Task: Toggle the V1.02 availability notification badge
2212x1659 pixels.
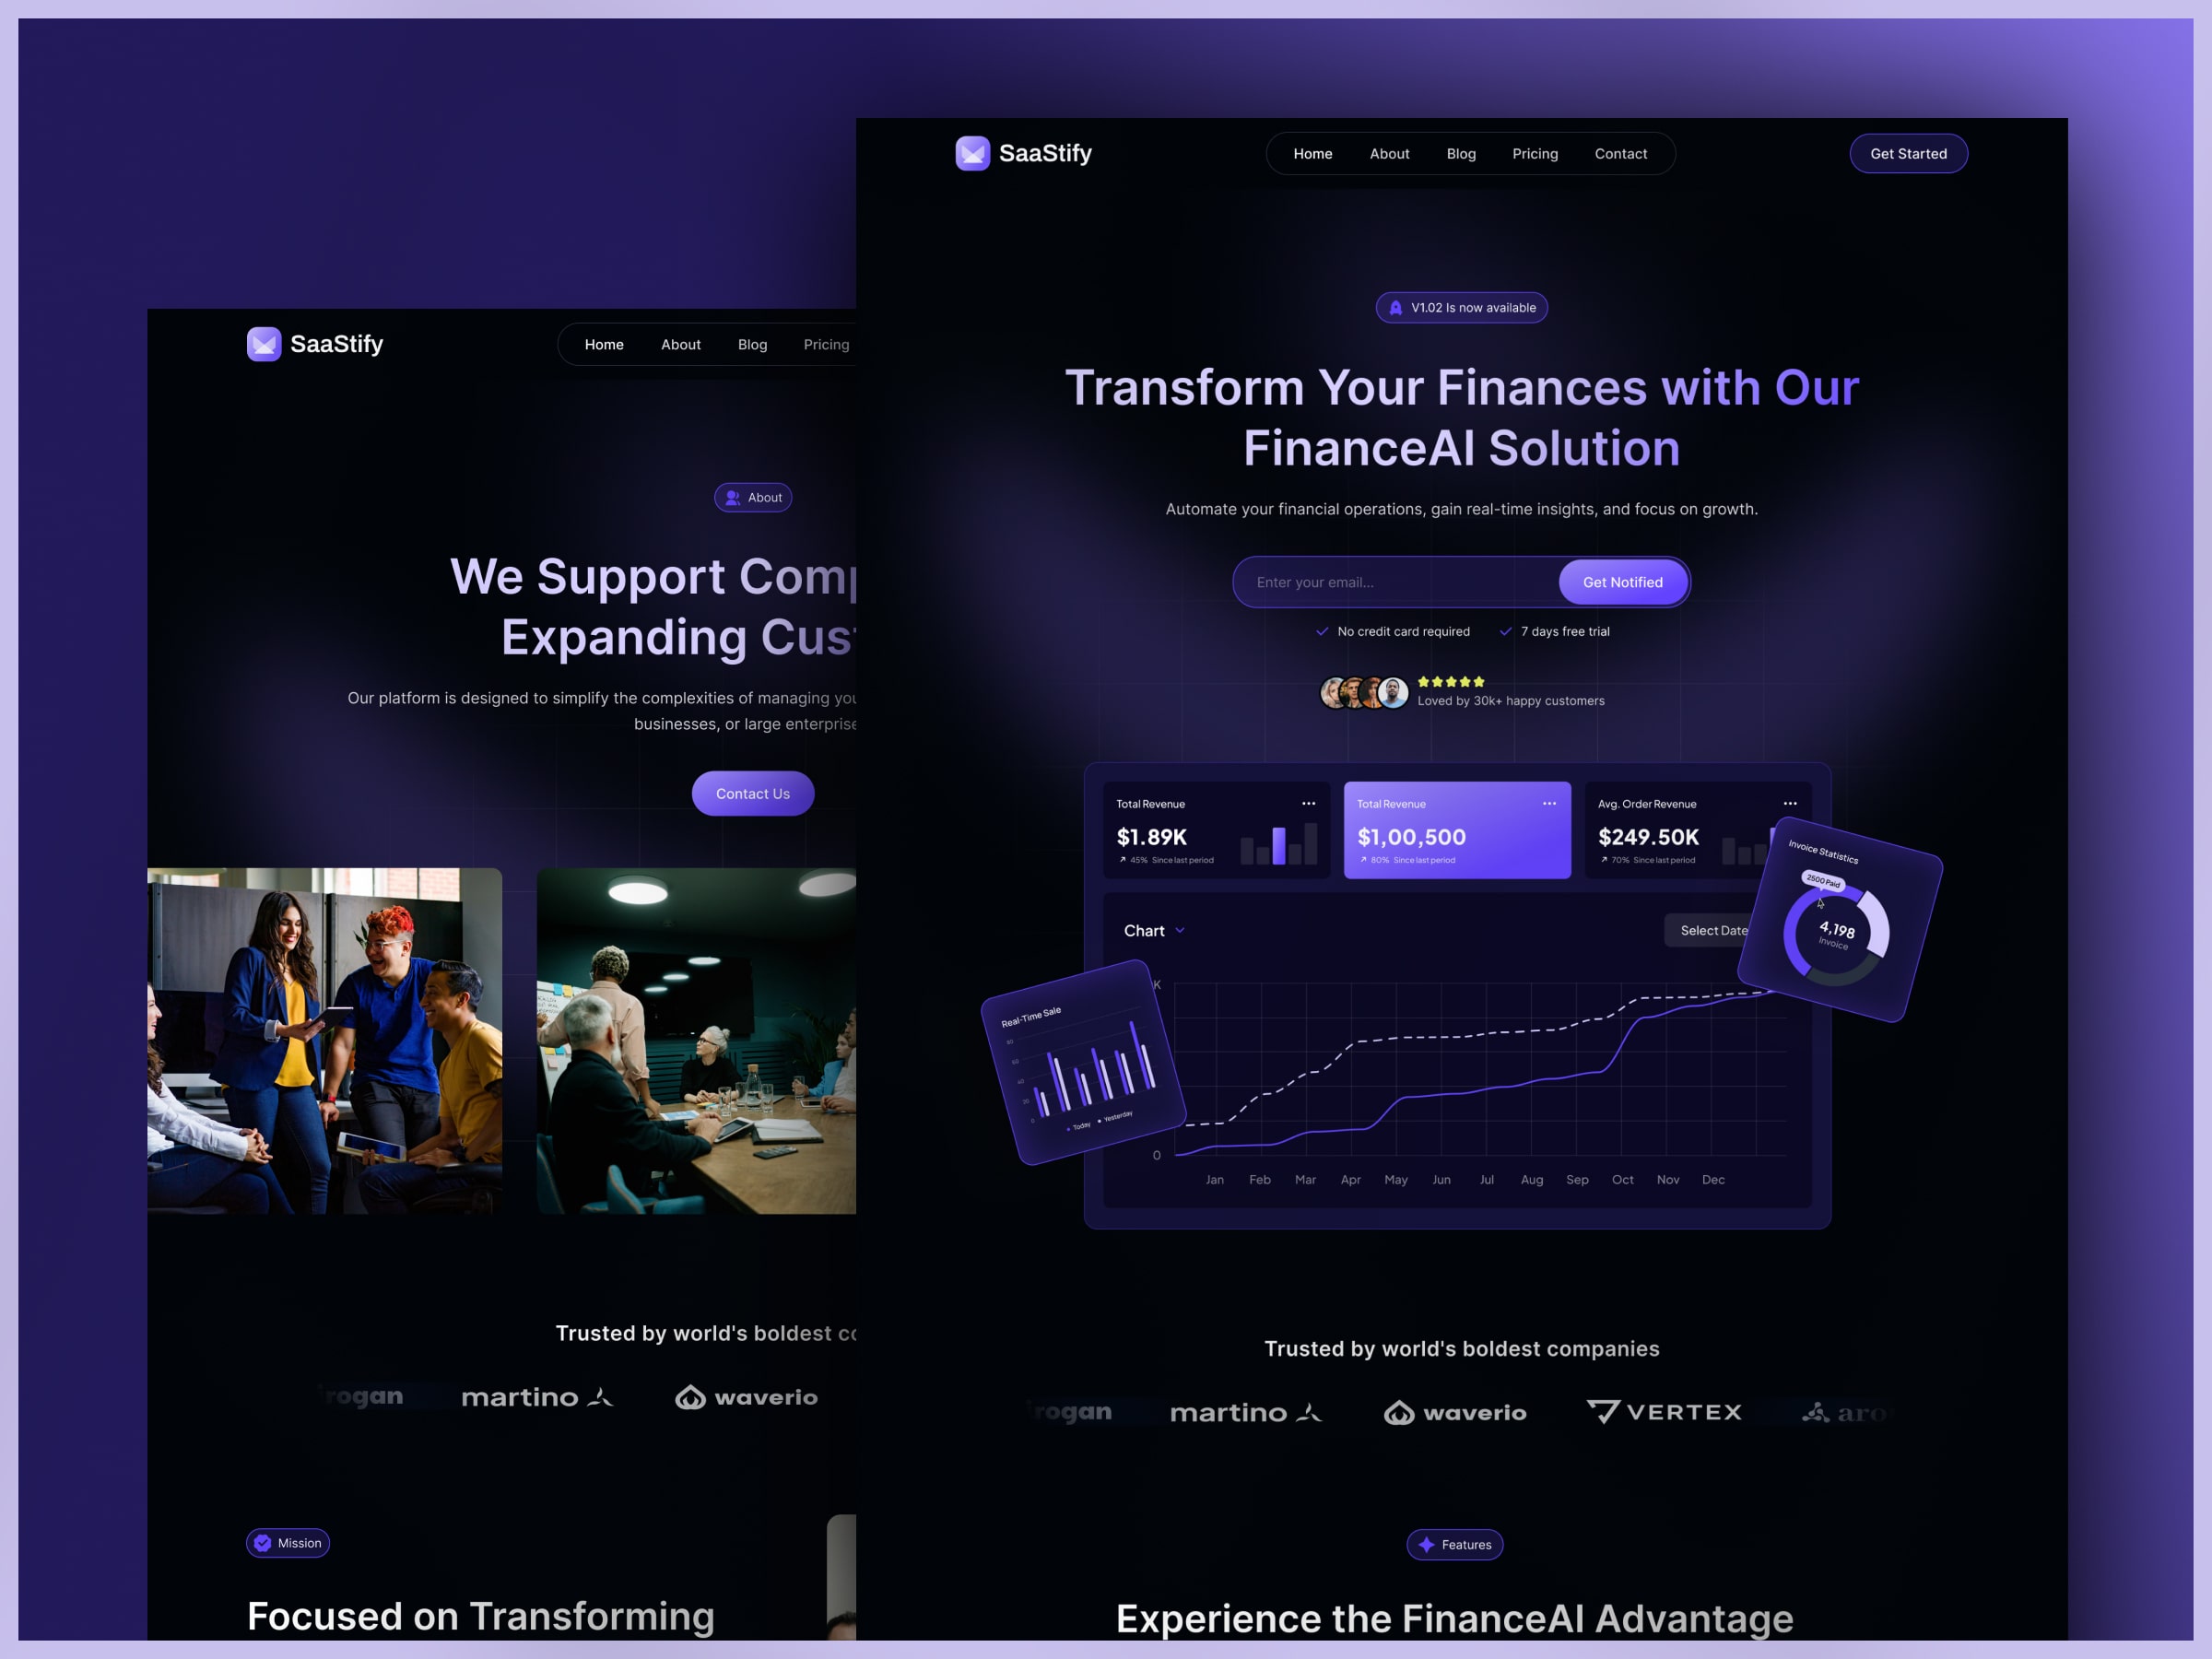Action: tap(1460, 307)
